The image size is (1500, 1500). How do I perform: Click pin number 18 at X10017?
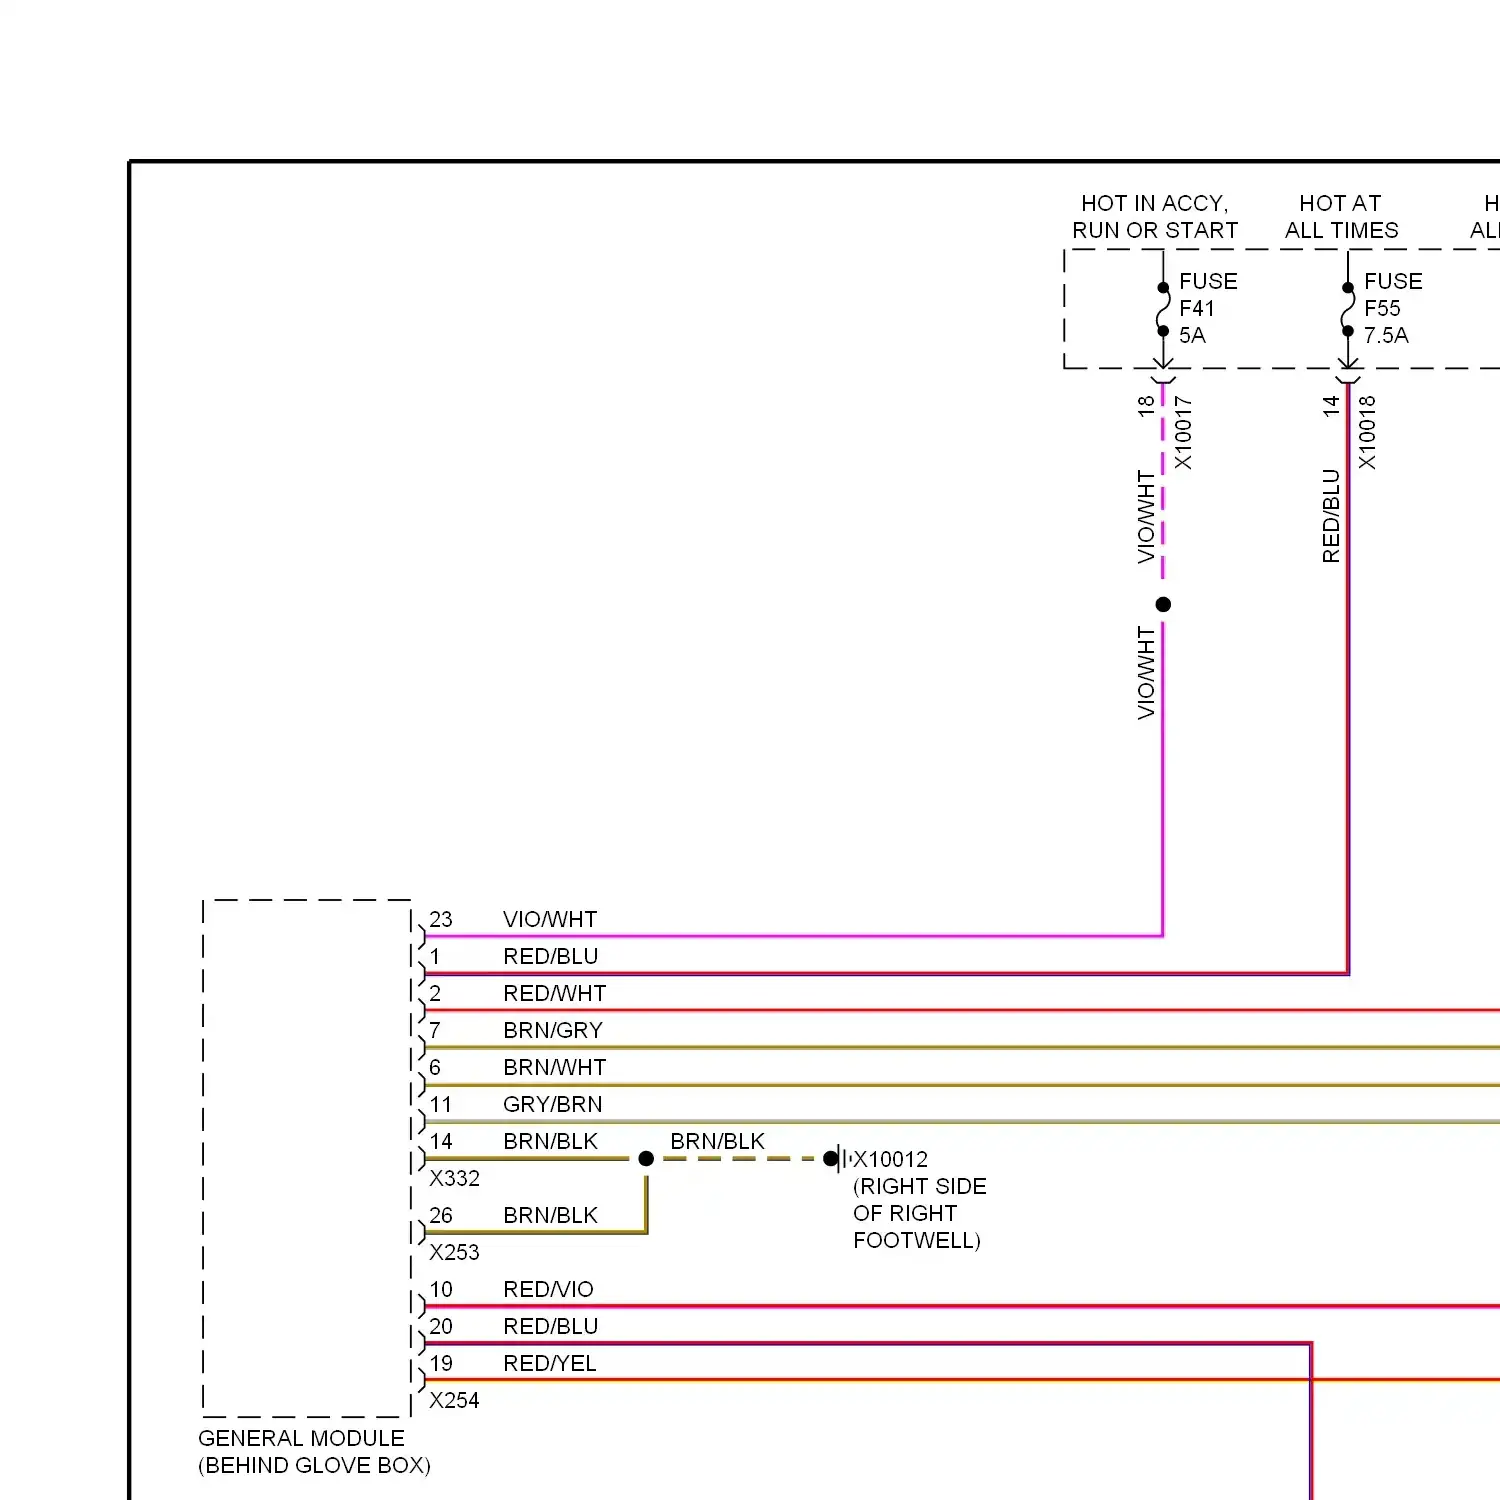1146,405
